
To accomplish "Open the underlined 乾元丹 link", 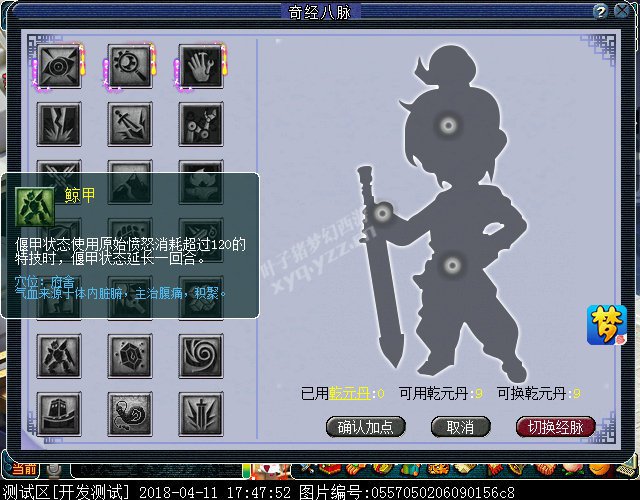I will click(349, 393).
